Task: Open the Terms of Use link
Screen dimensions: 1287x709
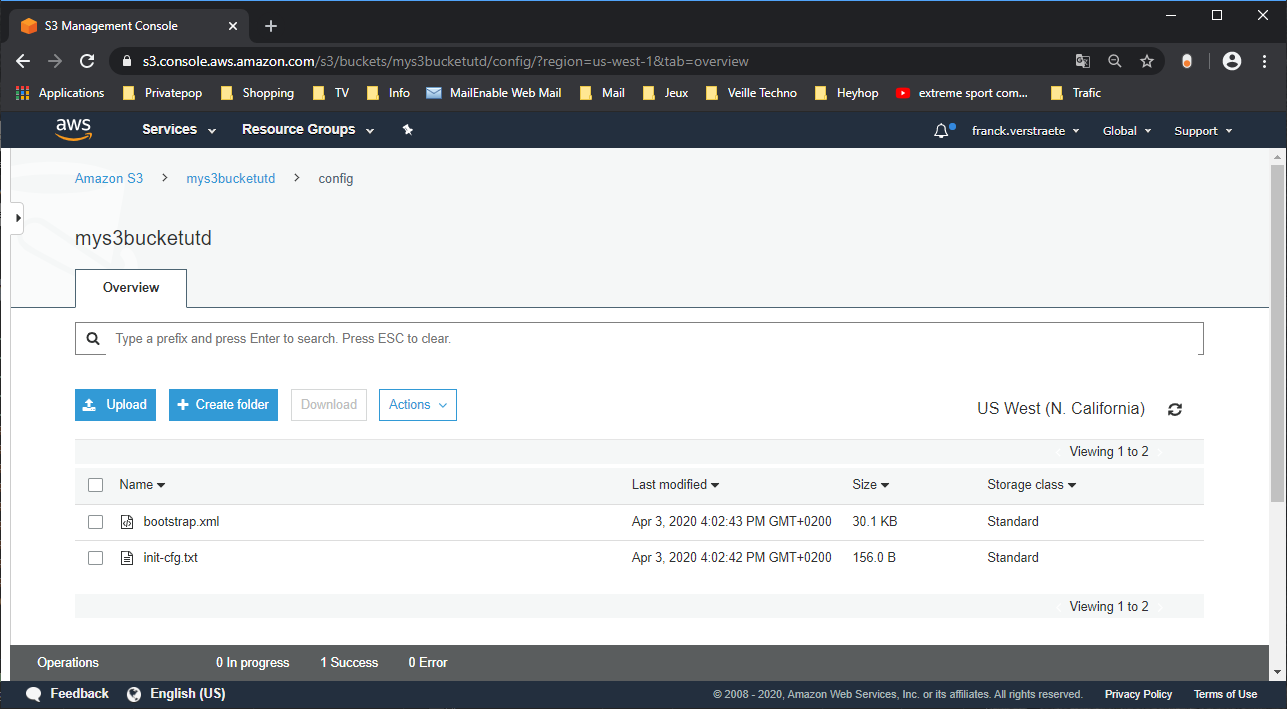Action: click(x=1225, y=694)
